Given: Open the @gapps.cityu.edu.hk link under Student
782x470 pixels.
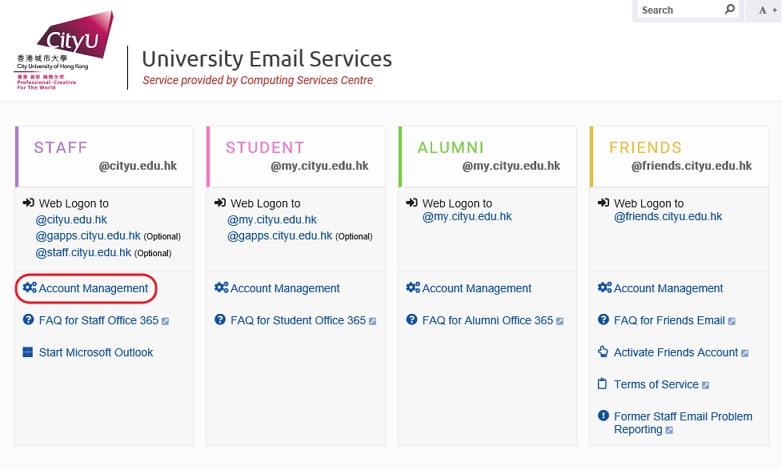Looking at the screenshot, I should (280, 236).
